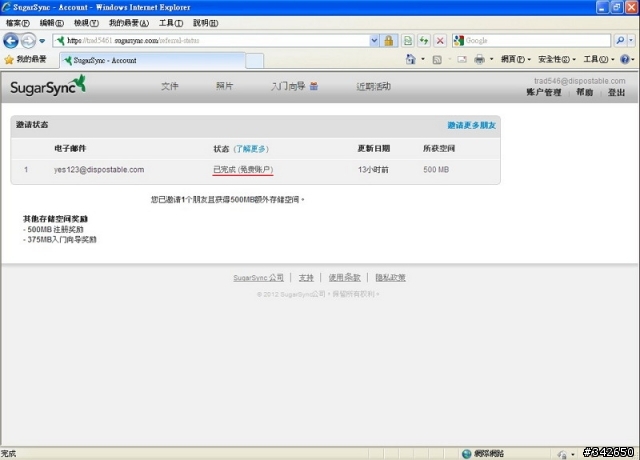Open the 檔案 (File) menu
Image resolution: width=640 pixels, height=460 pixels.
pyautogui.click(x=18, y=23)
